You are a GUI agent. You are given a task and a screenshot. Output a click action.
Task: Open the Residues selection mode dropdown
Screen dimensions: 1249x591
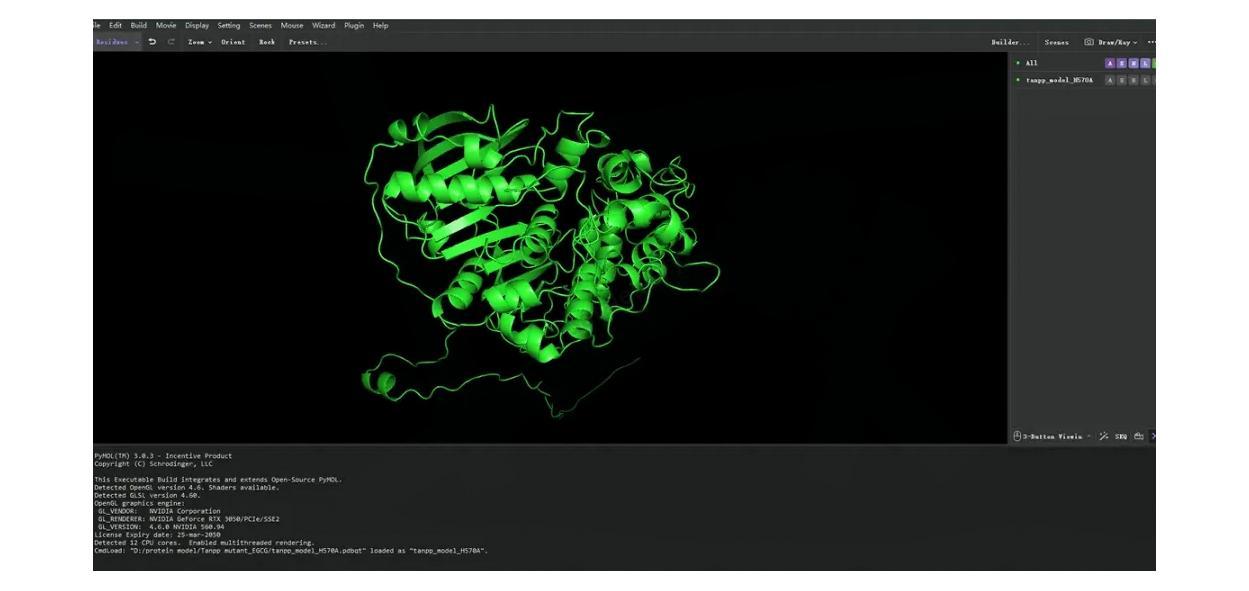117,42
